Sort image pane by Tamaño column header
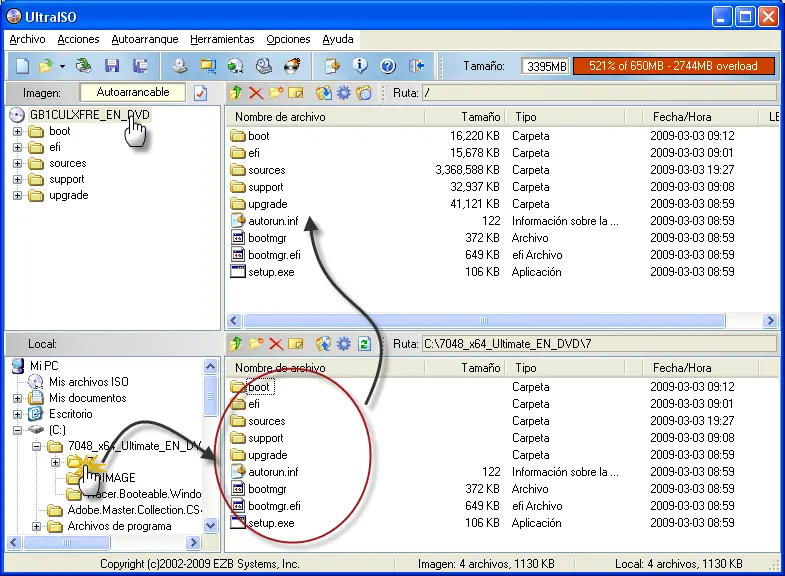This screenshot has height=576, width=785. pos(465,117)
